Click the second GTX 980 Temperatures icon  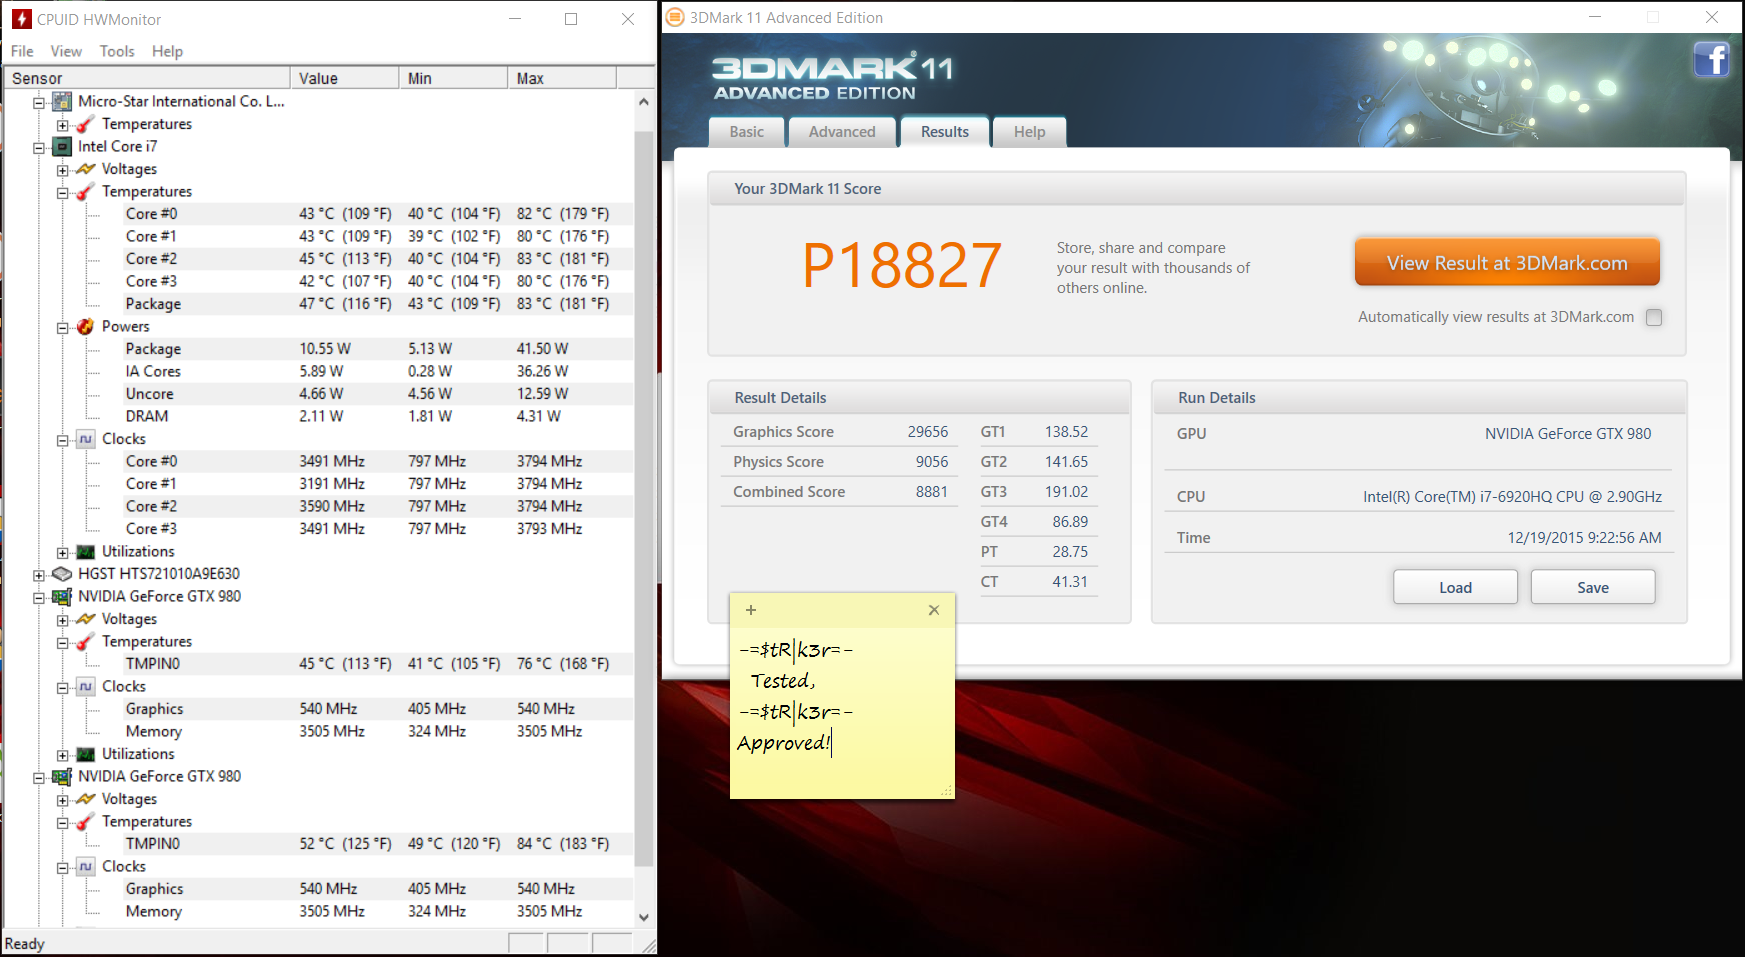[86, 821]
